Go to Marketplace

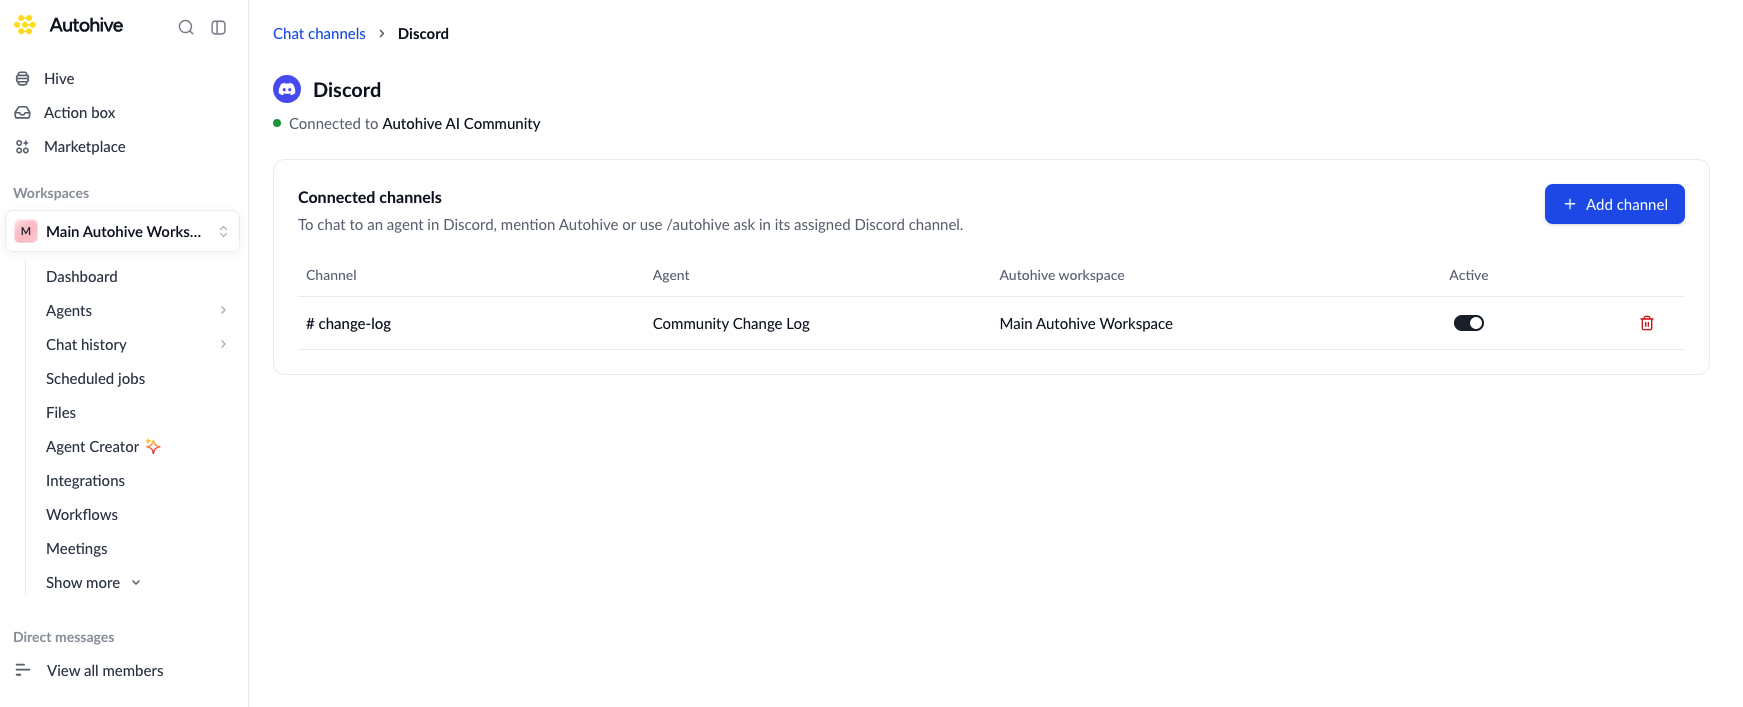click(x=85, y=147)
